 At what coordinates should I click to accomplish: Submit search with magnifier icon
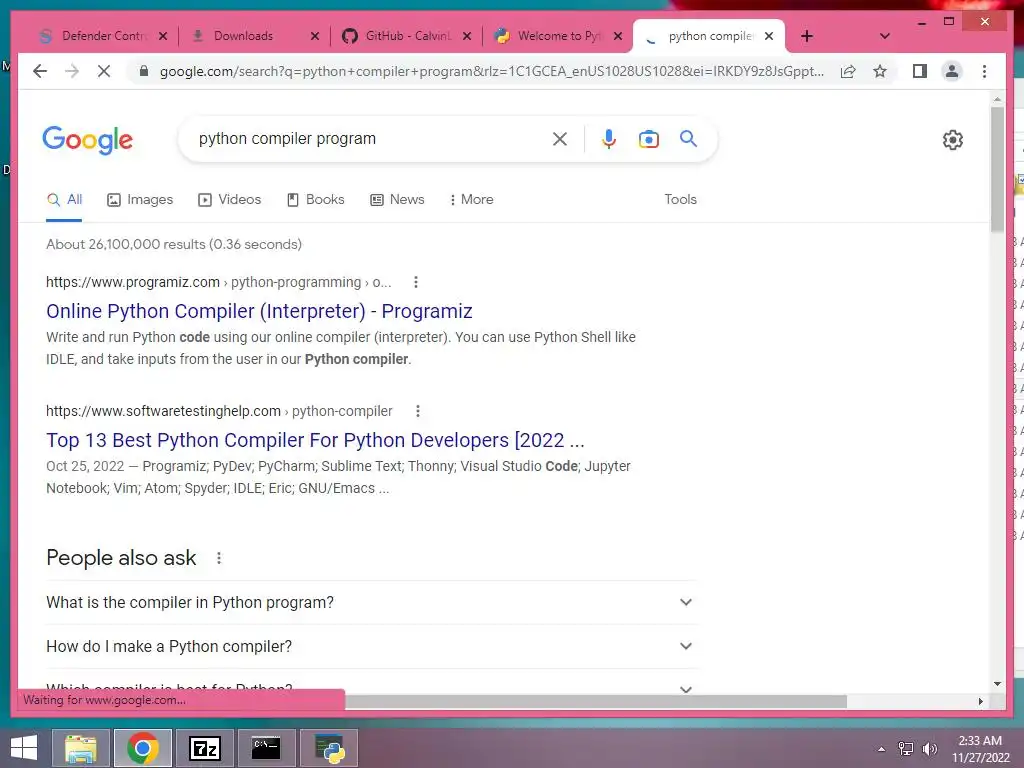click(688, 138)
